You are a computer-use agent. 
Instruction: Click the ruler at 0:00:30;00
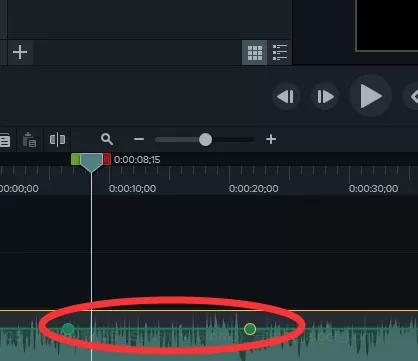(373, 189)
